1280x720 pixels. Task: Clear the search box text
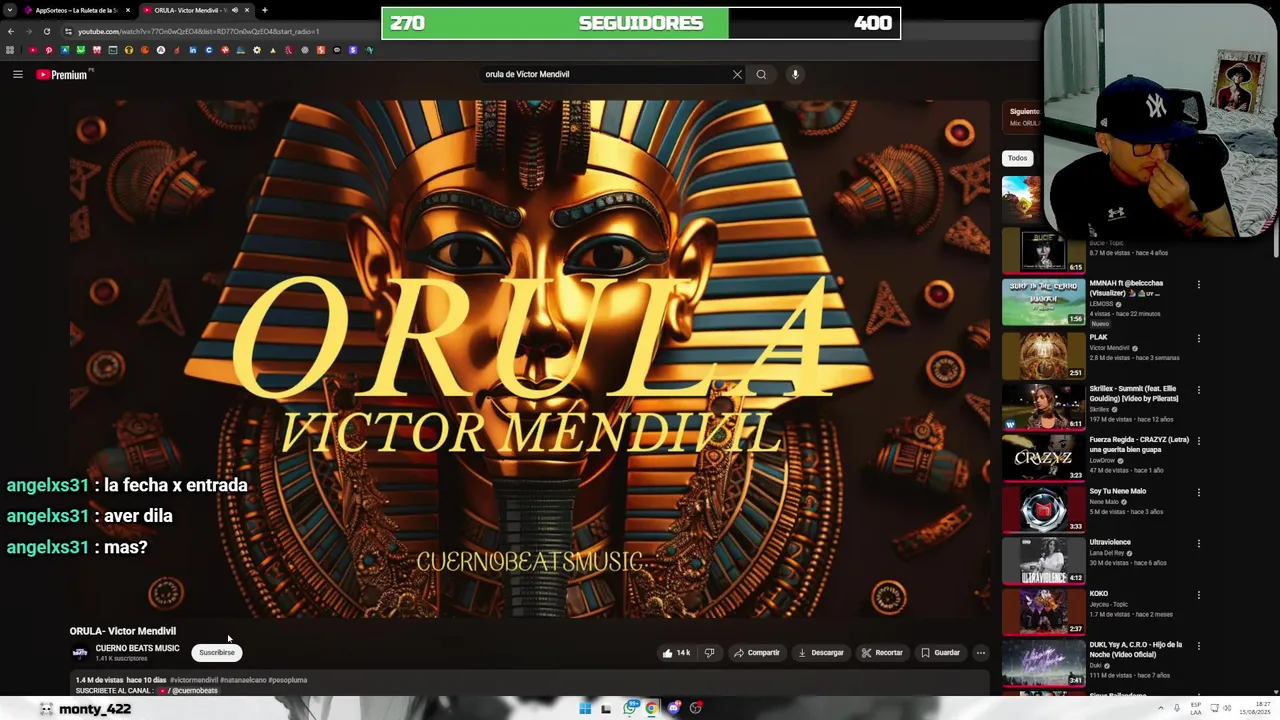click(737, 74)
